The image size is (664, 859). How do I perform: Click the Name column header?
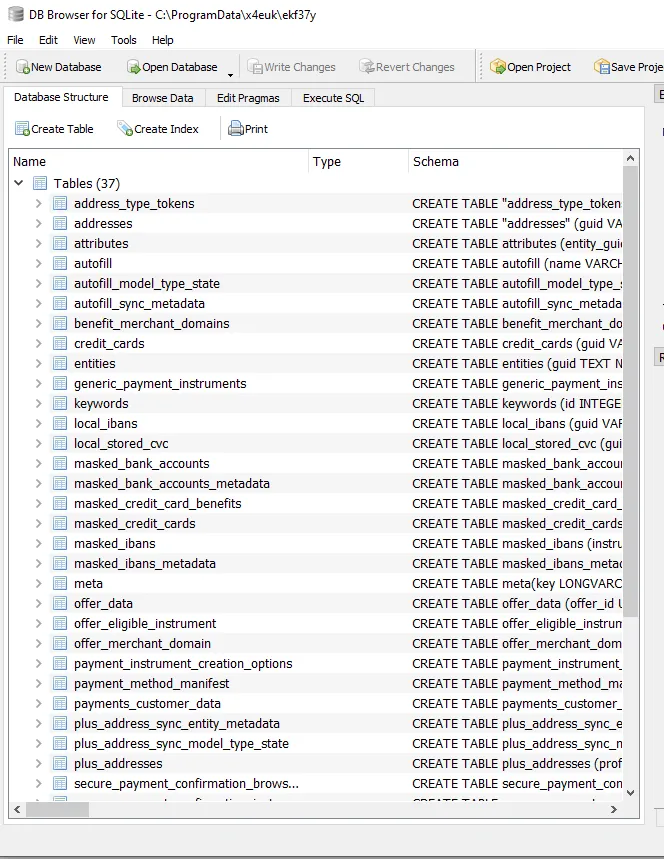[30, 161]
